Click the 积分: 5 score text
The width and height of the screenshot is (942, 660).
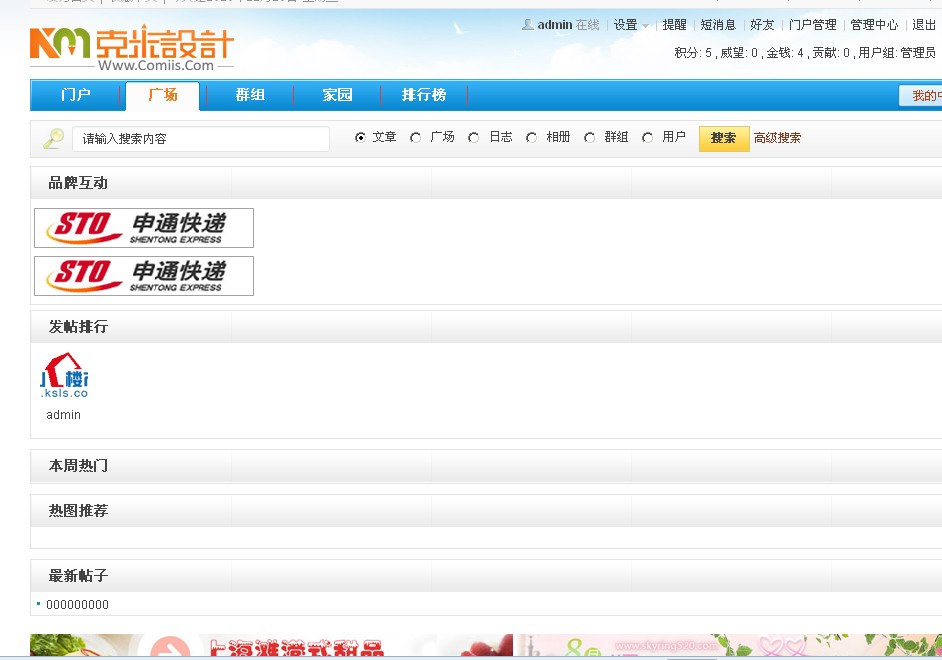[x=693, y=53]
